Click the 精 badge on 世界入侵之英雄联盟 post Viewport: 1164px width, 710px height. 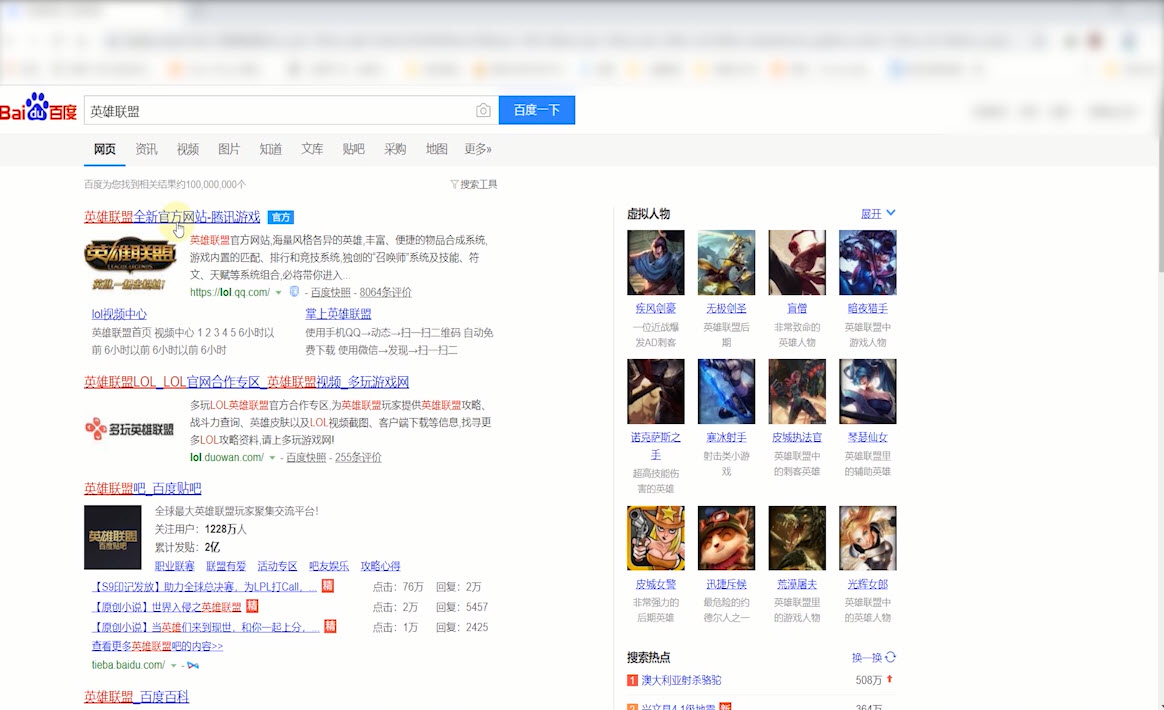252,606
